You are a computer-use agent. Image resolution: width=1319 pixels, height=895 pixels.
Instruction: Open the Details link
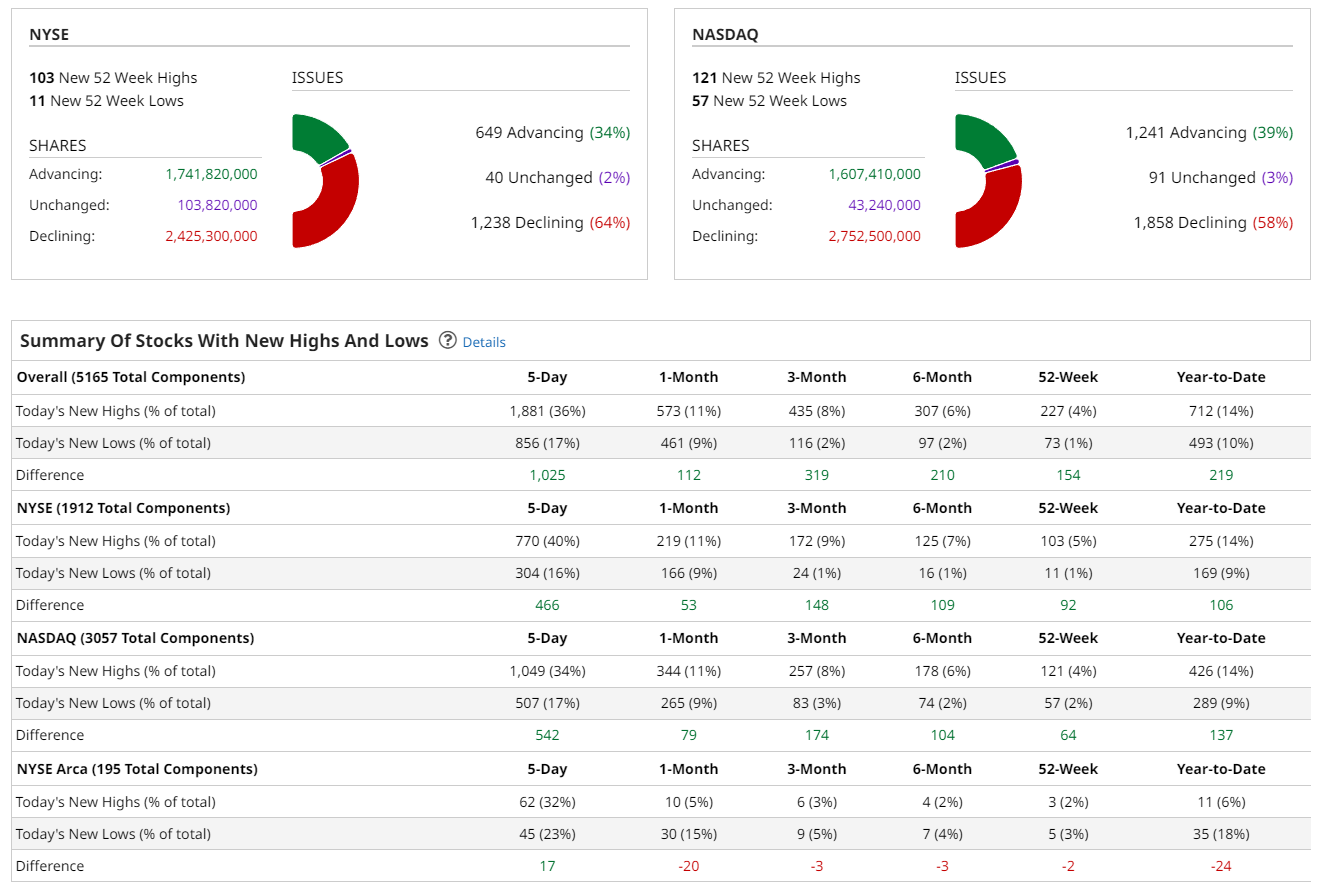tap(484, 342)
